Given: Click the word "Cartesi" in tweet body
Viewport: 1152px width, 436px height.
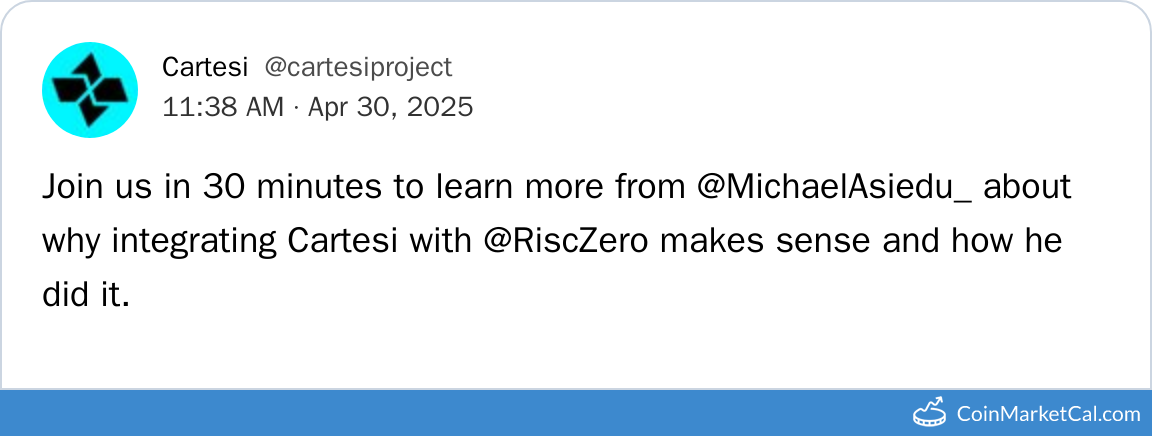Looking at the screenshot, I should [x=342, y=242].
